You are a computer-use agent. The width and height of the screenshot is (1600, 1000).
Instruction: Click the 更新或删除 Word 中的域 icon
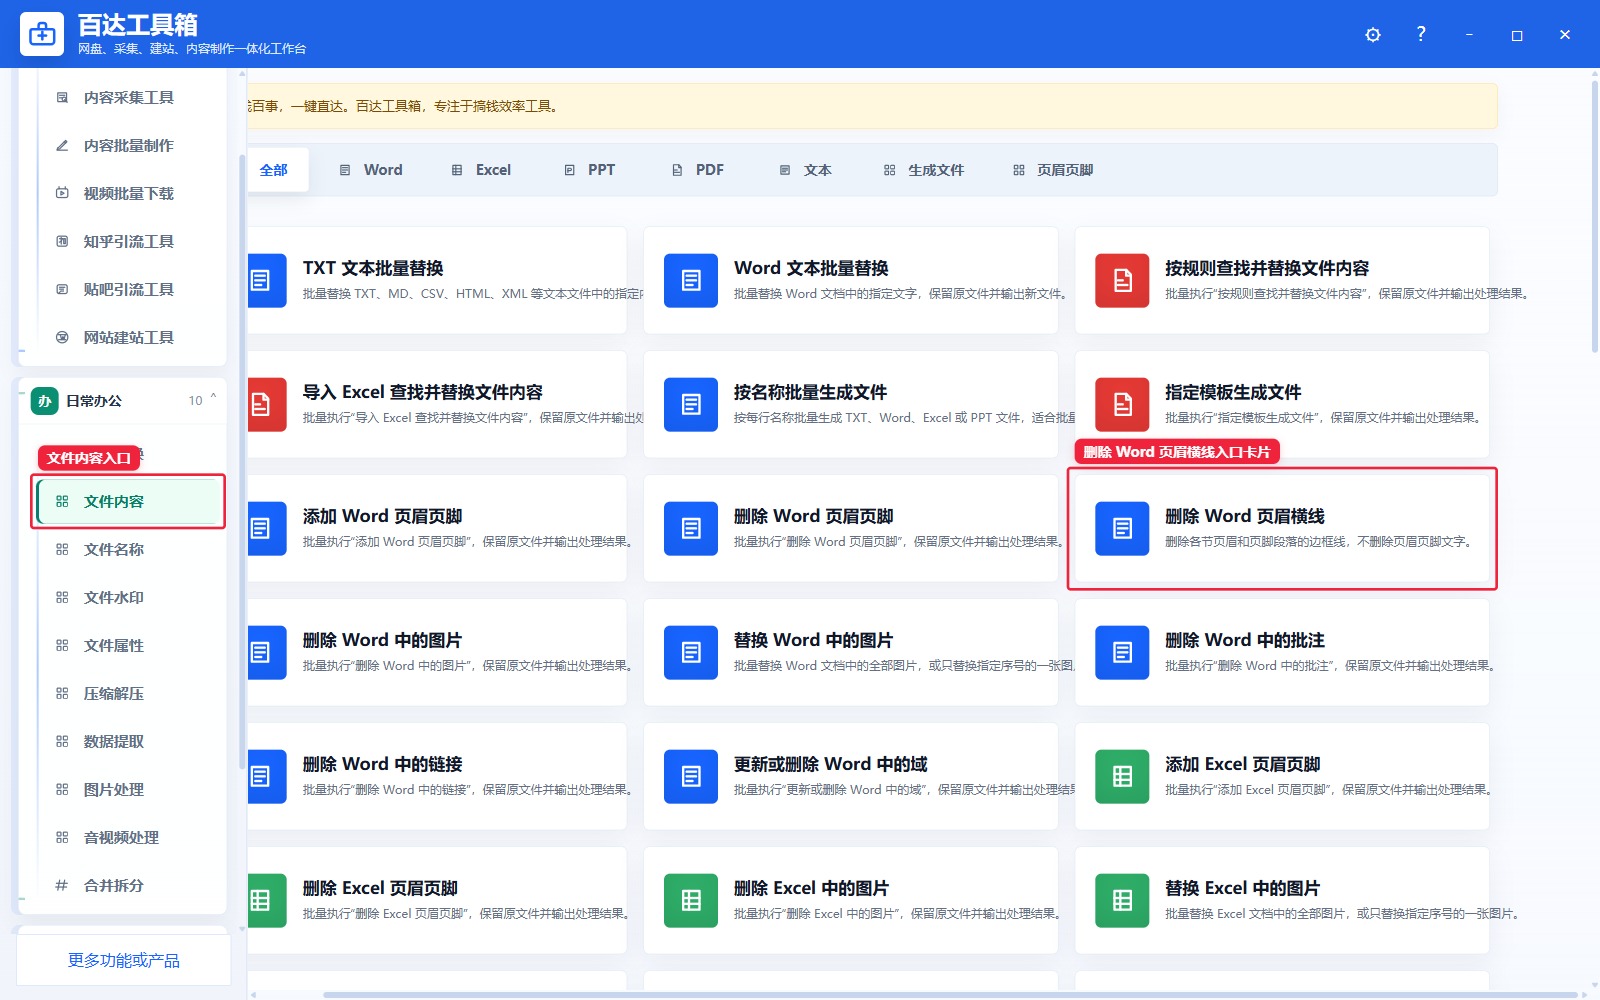tap(691, 776)
